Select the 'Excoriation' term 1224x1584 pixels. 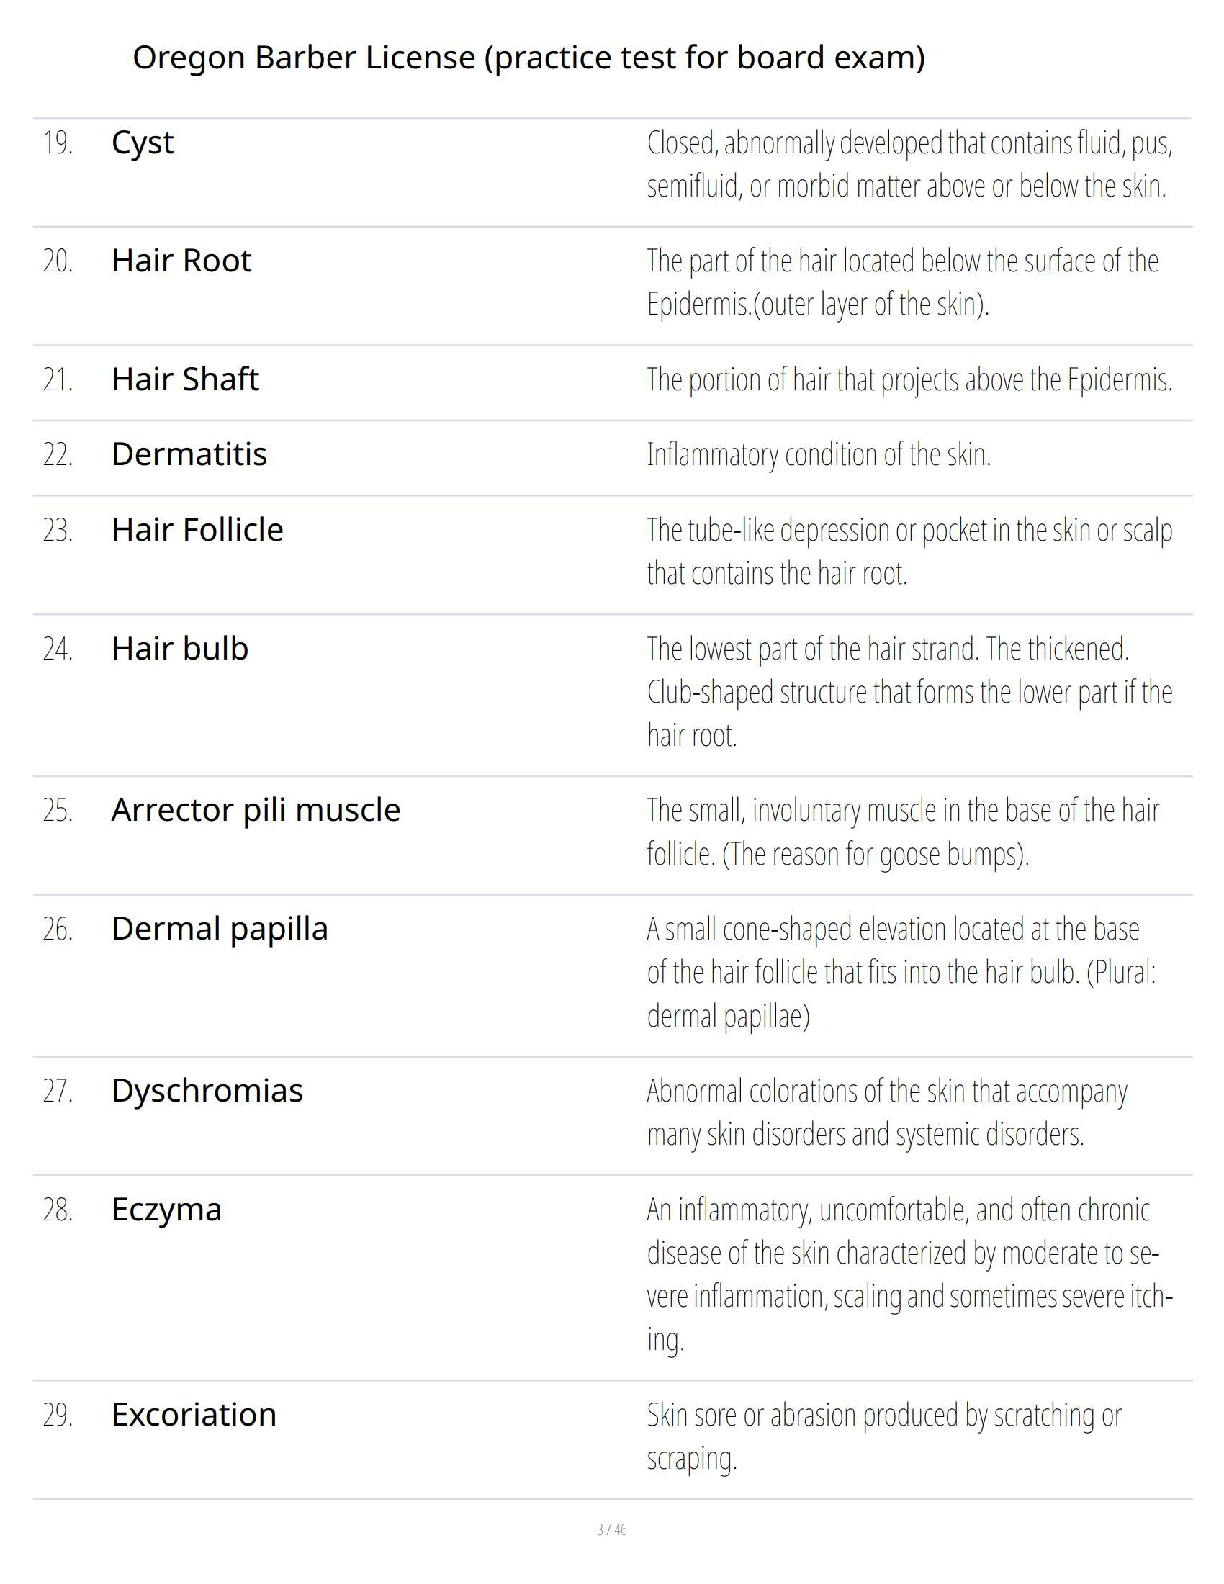click(194, 1415)
